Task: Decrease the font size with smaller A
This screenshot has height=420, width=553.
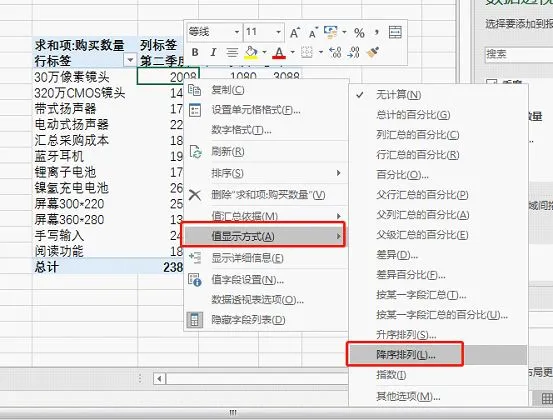Action: tap(313, 32)
